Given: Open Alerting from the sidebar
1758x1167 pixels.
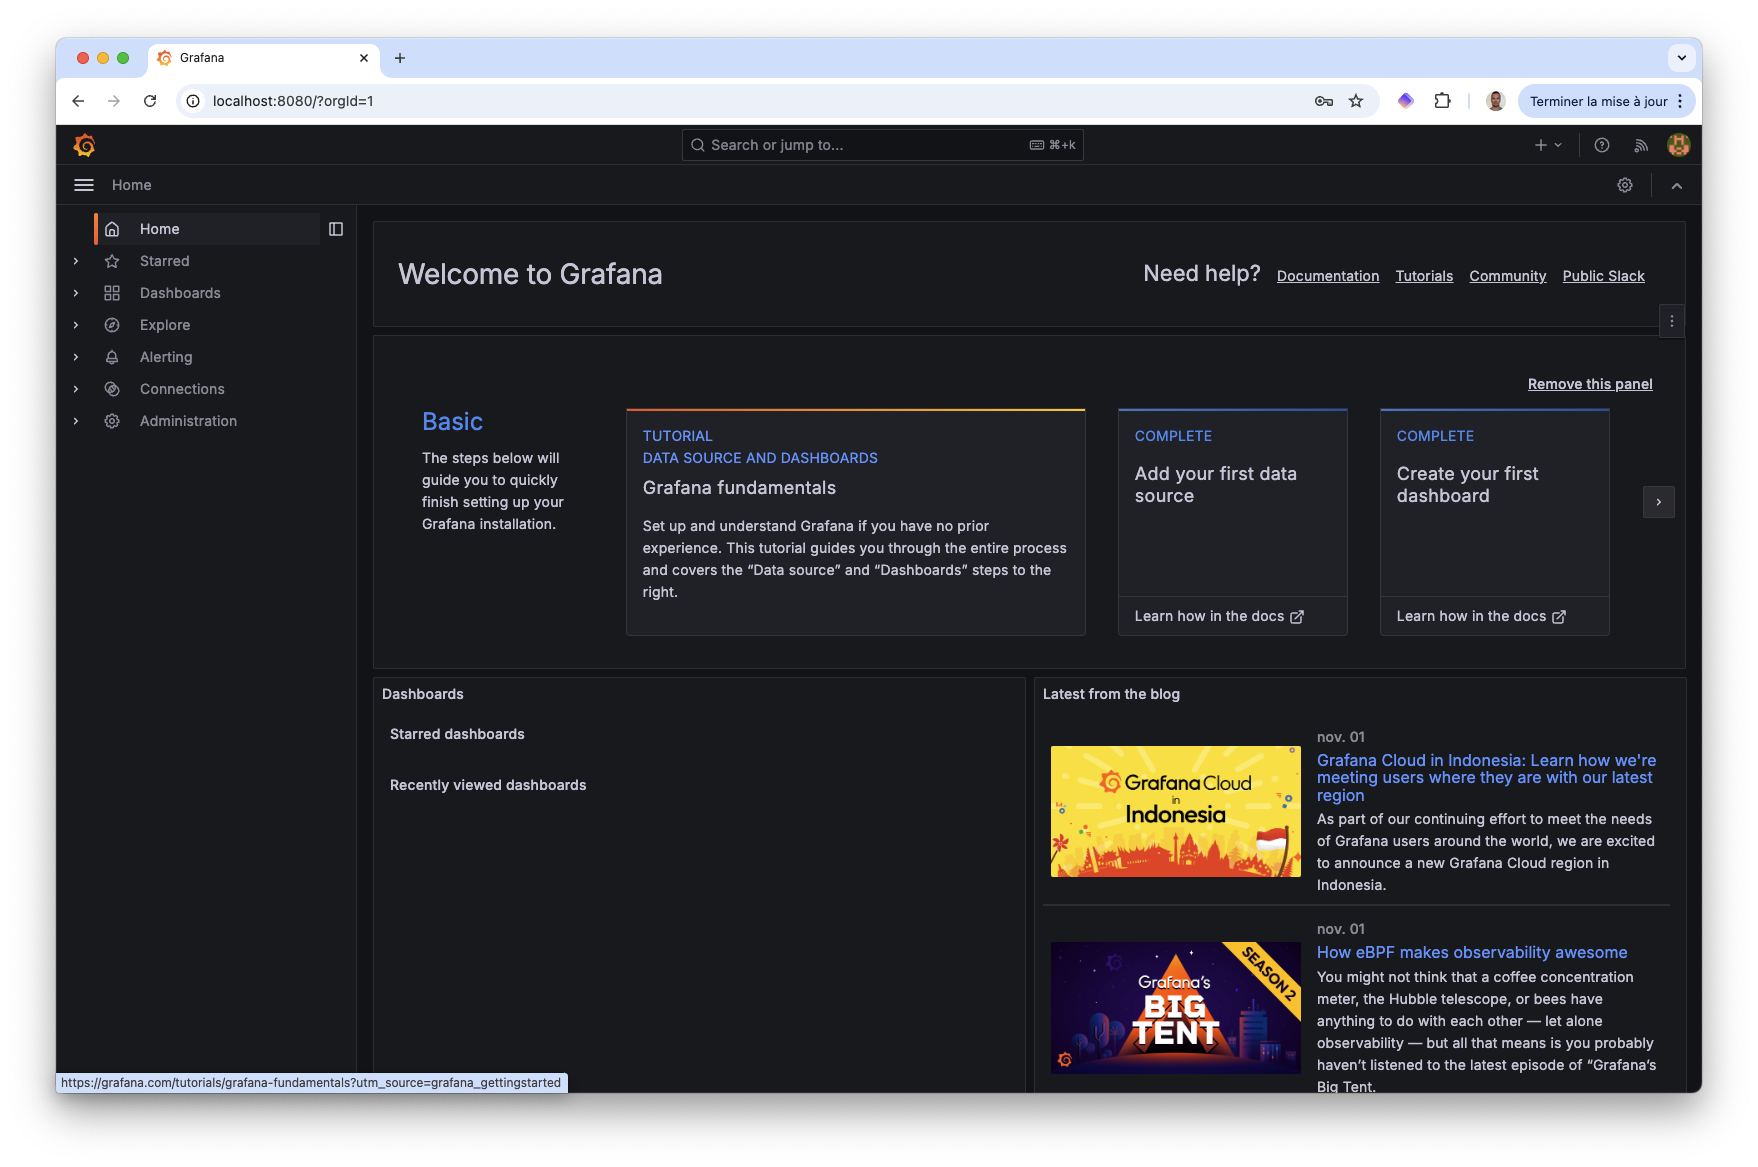Looking at the screenshot, I should pyautogui.click(x=165, y=357).
